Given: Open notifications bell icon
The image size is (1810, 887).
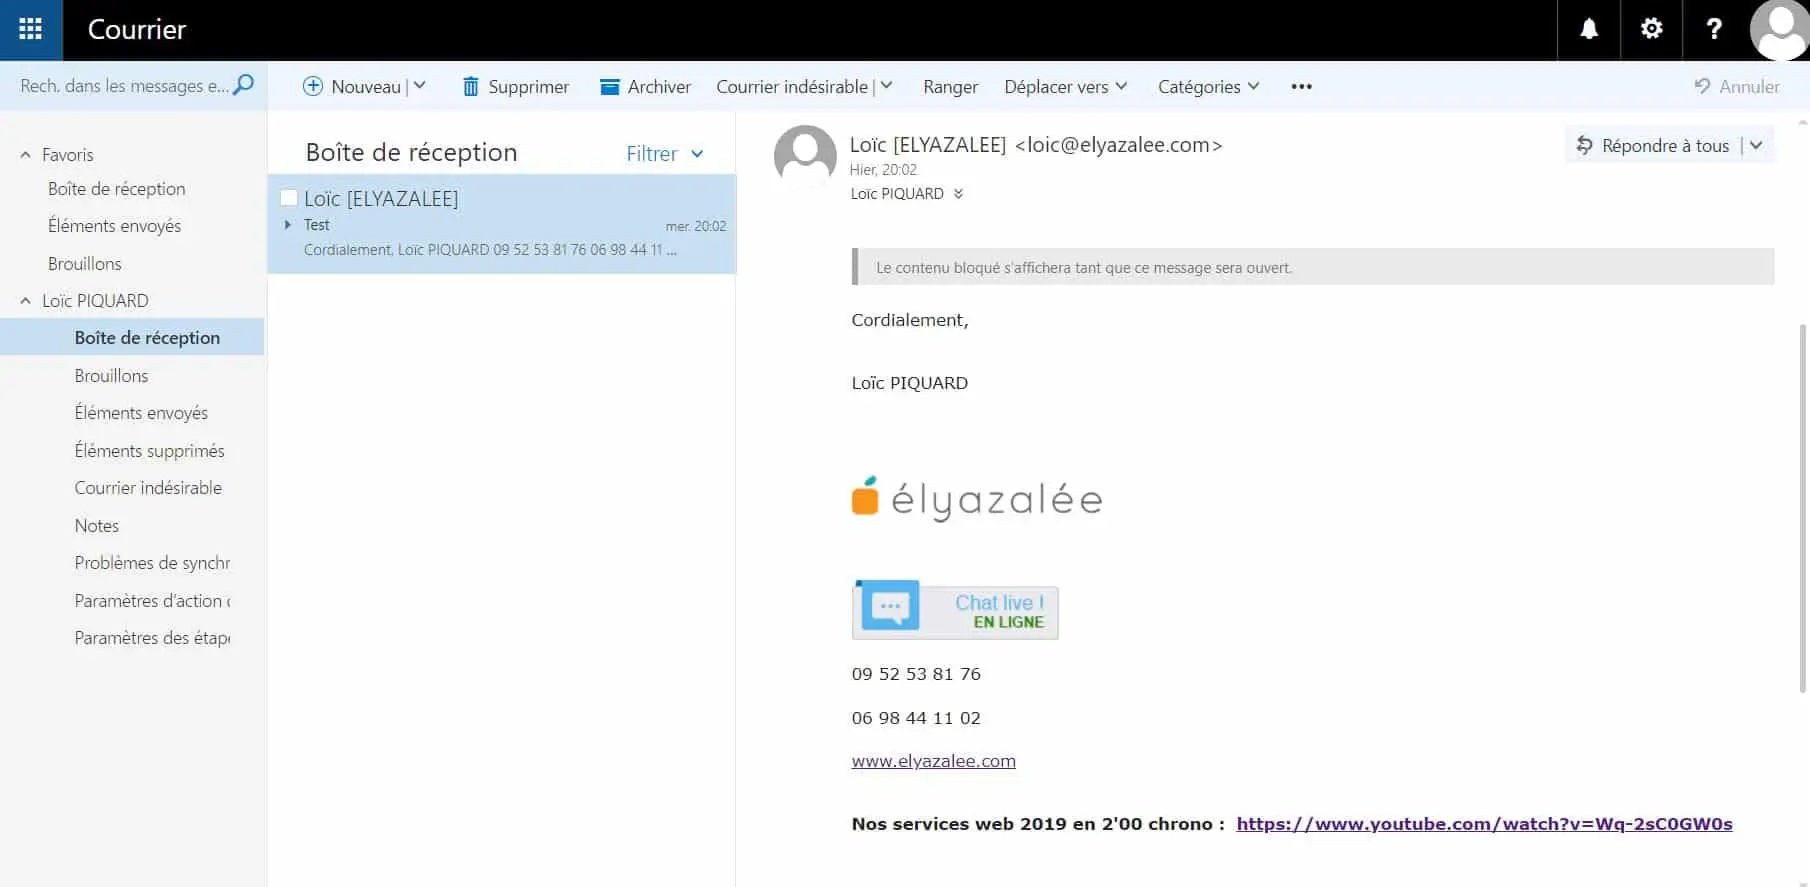Looking at the screenshot, I should [x=1589, y=29].
